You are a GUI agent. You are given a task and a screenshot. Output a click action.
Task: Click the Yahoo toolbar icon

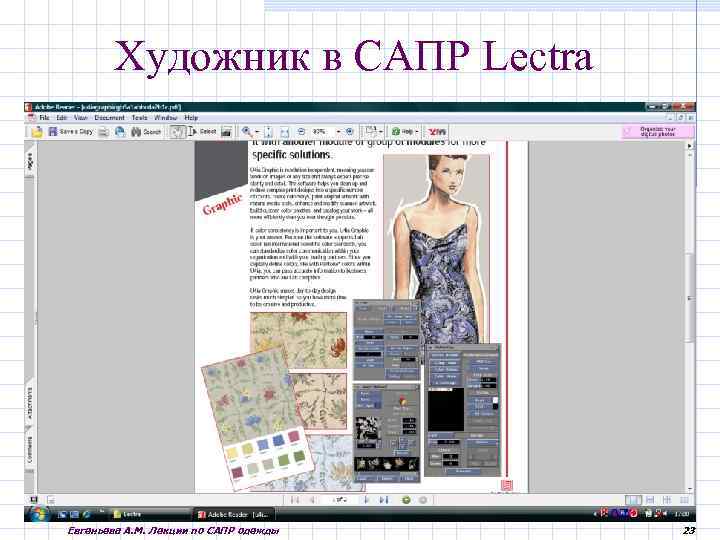(x=437, y=132)
